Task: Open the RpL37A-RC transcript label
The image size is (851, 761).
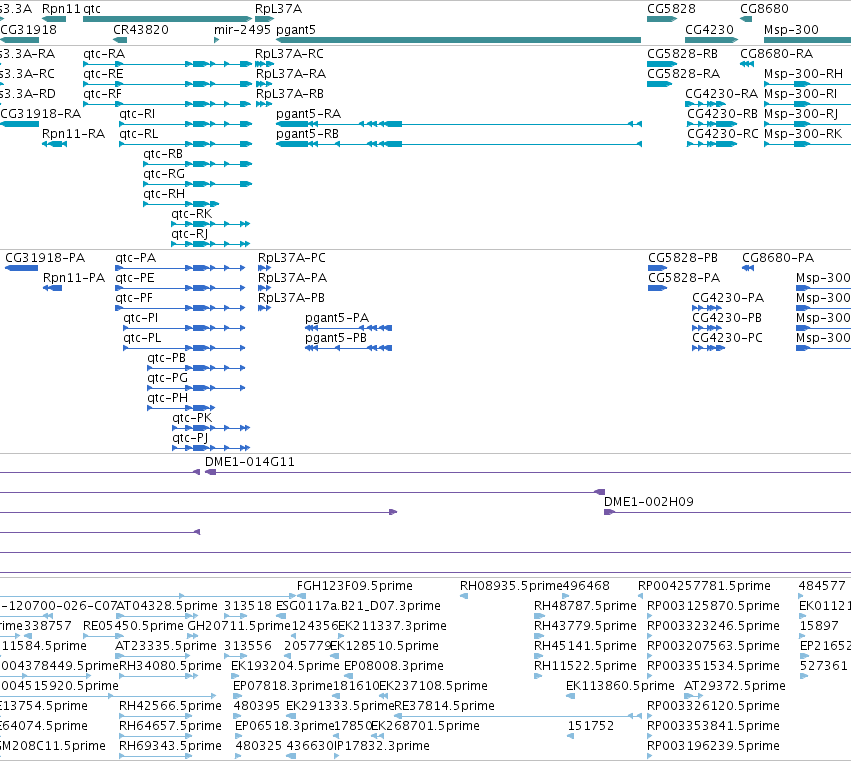Action: tap(289, 54)
